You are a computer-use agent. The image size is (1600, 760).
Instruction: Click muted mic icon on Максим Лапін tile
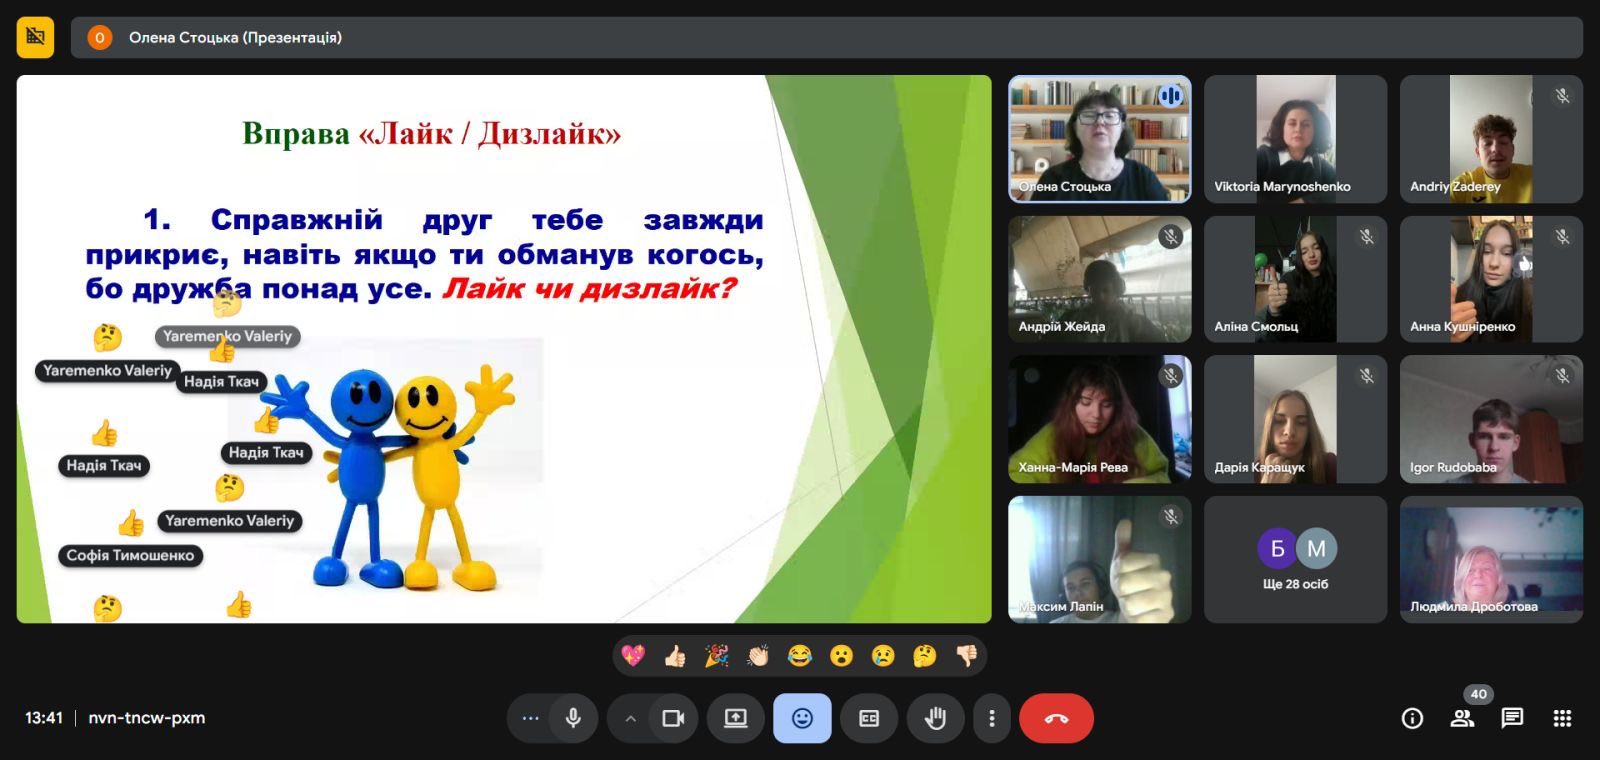click(x=1171, y=516)
